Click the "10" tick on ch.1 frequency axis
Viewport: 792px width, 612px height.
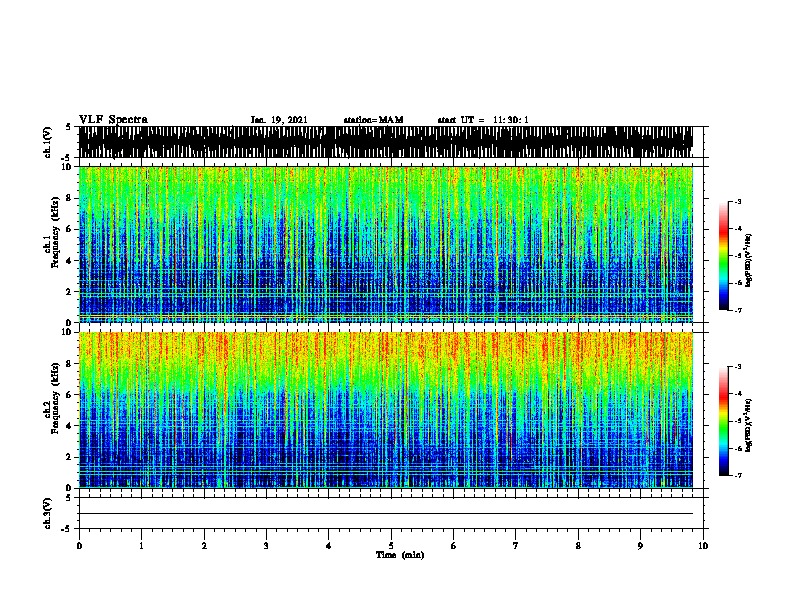pos(66,167)
